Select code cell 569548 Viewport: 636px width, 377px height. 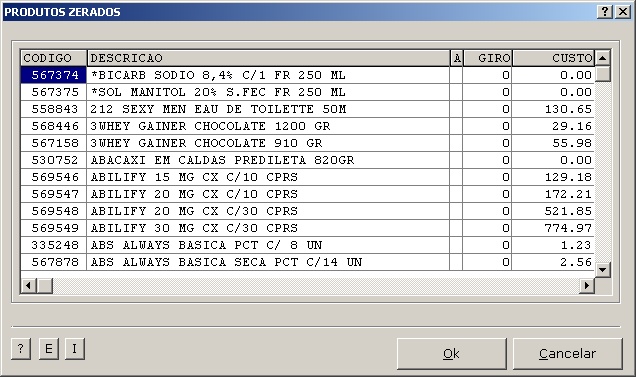pyautogui.click(x=54, y=211)
